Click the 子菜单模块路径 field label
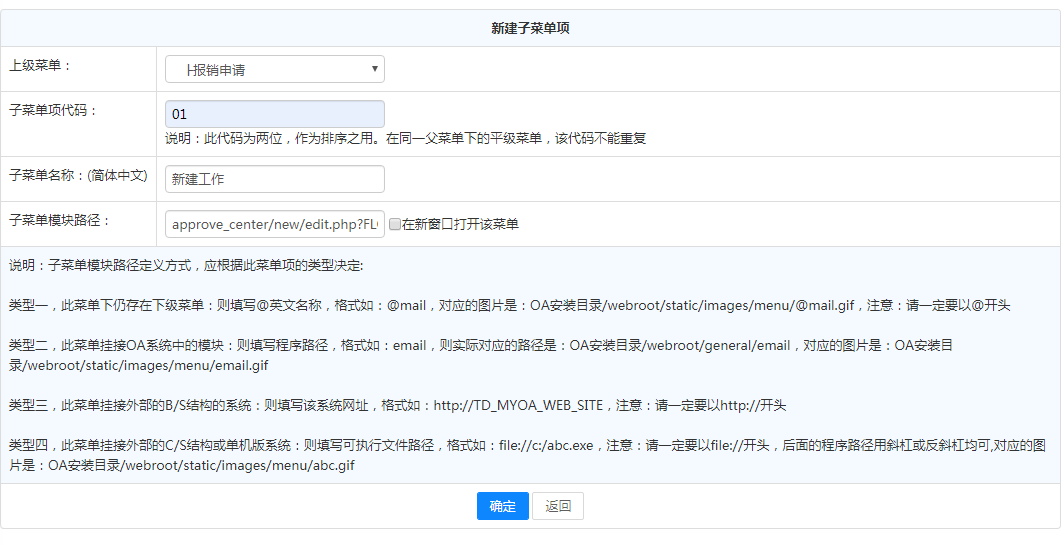The image size is (1062, 545). tap(59, 220)
